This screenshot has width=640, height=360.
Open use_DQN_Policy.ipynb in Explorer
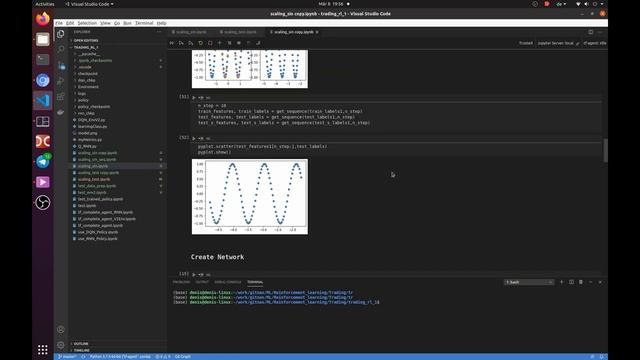point(98,232)
